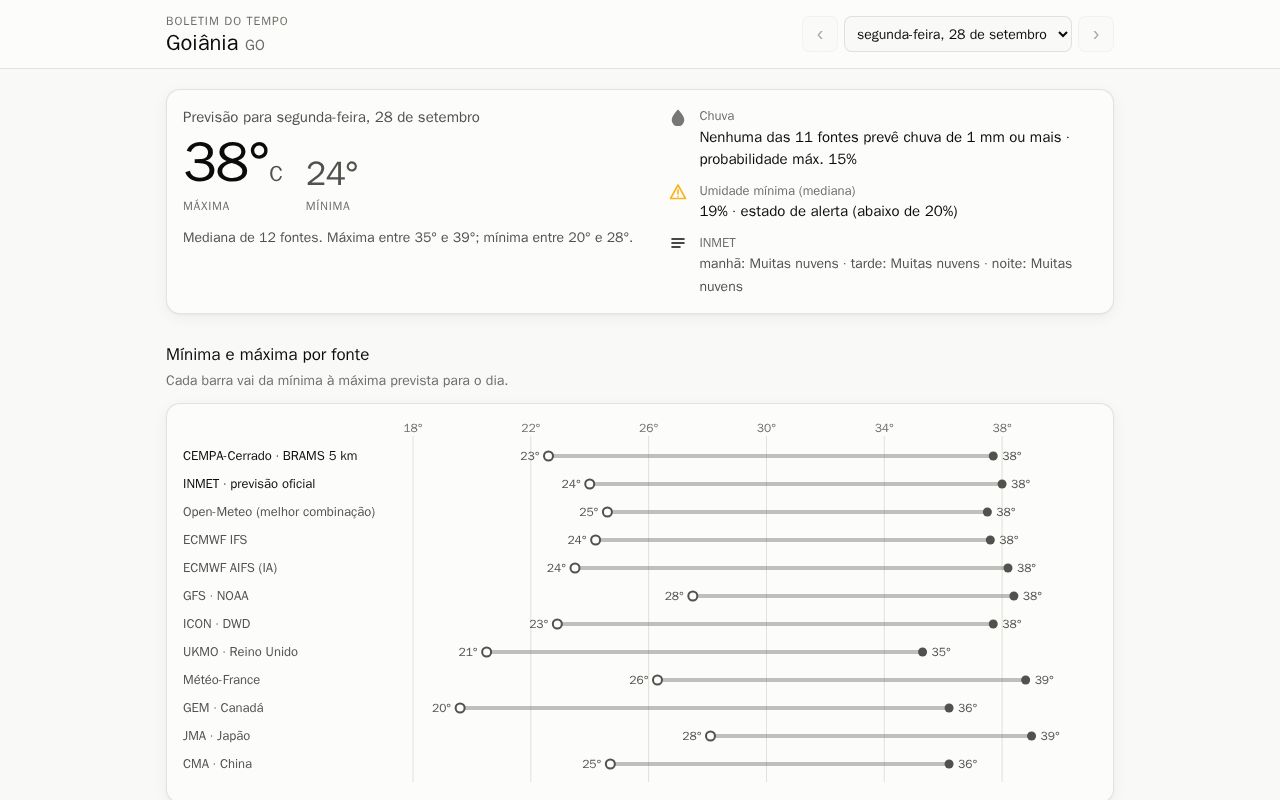Click the CEMPA-Cerrado temperature range bar
This screenshot has width=1280, height=800.
coord(771,456)
